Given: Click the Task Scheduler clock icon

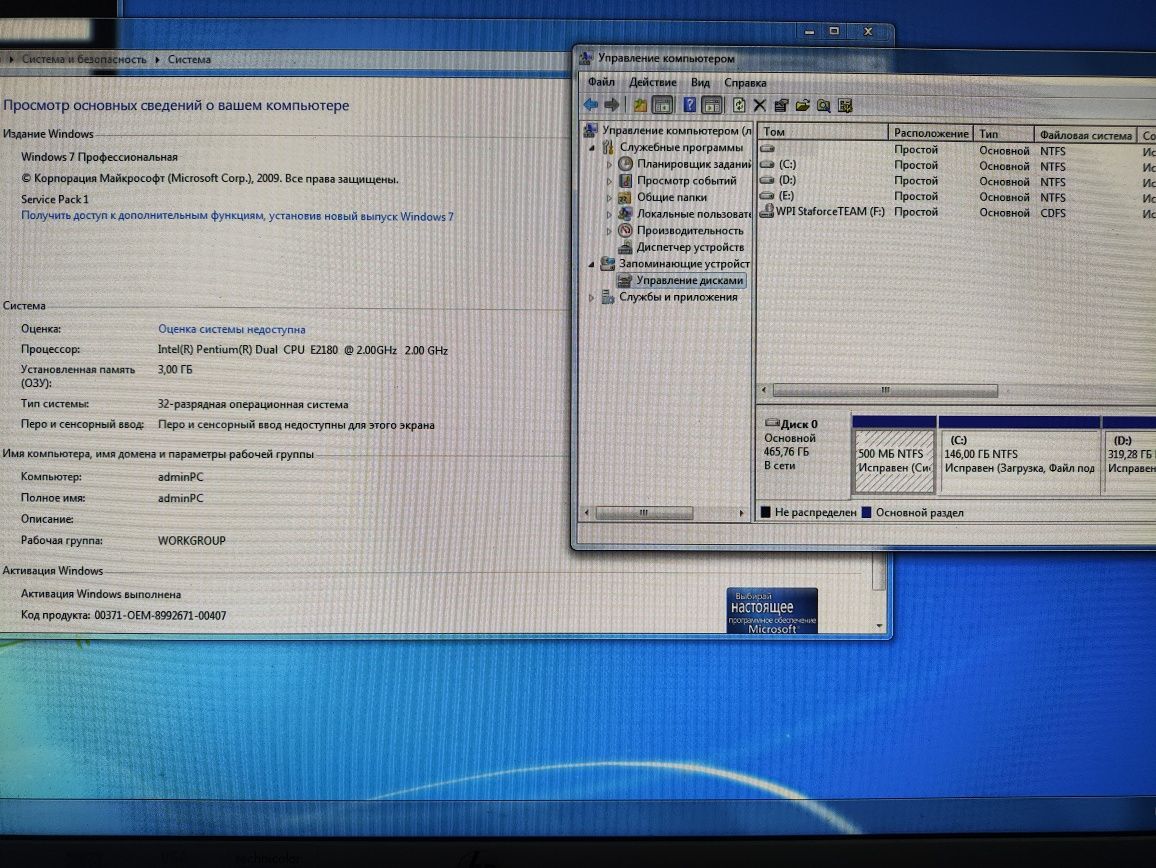Looking at the screenshot, I should [626, 164].
